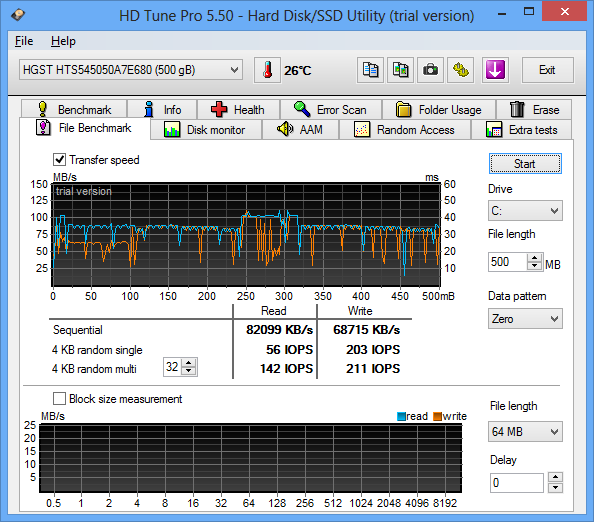Click the Exit button
The image size is (594, 522).
point(547,70)
